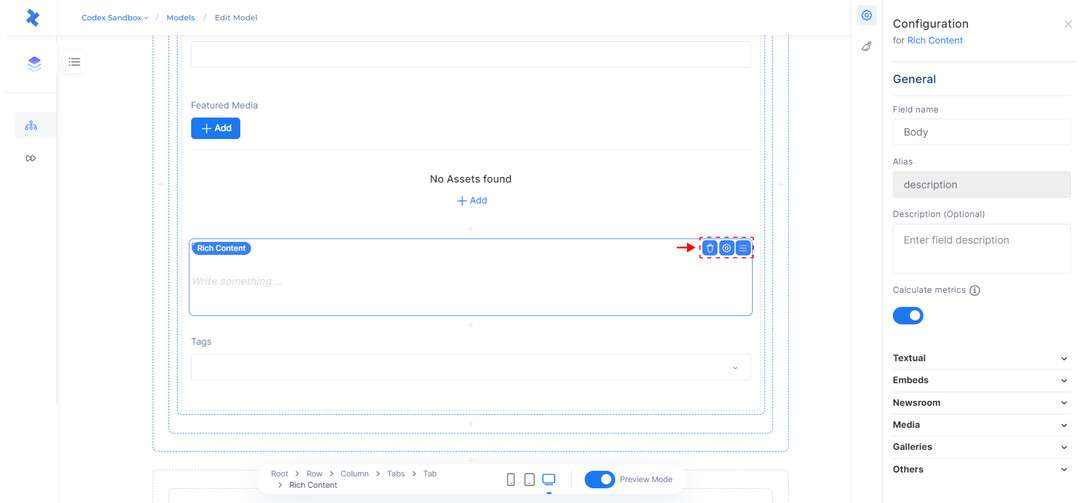Click the Rich Content drag handle menu icon
The height and width of the screenshot is (503, 1080).
click(743, 248)
